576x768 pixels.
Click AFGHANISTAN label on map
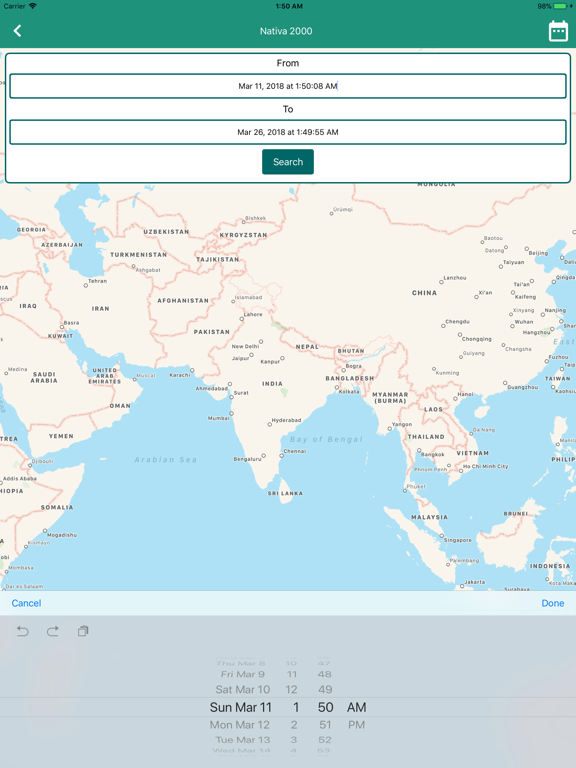(x=183, y=301)
